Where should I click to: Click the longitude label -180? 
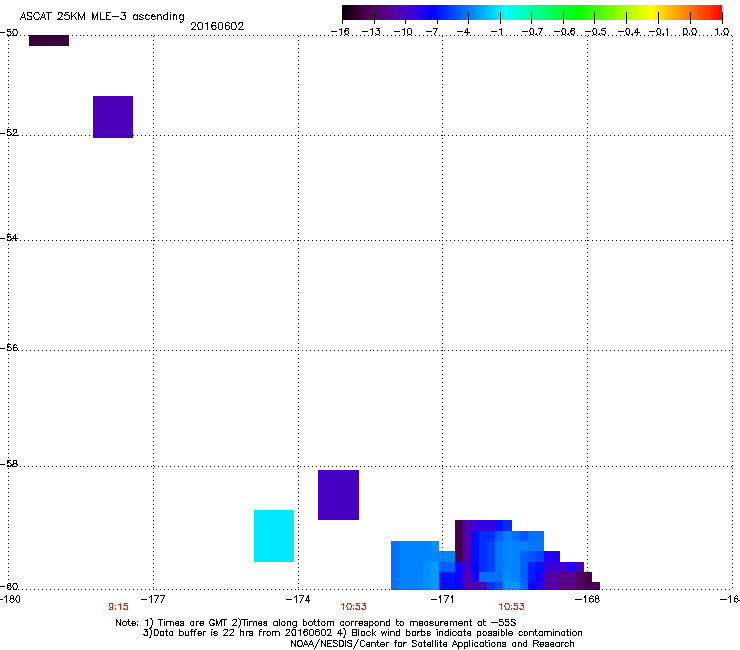(10, 599)
